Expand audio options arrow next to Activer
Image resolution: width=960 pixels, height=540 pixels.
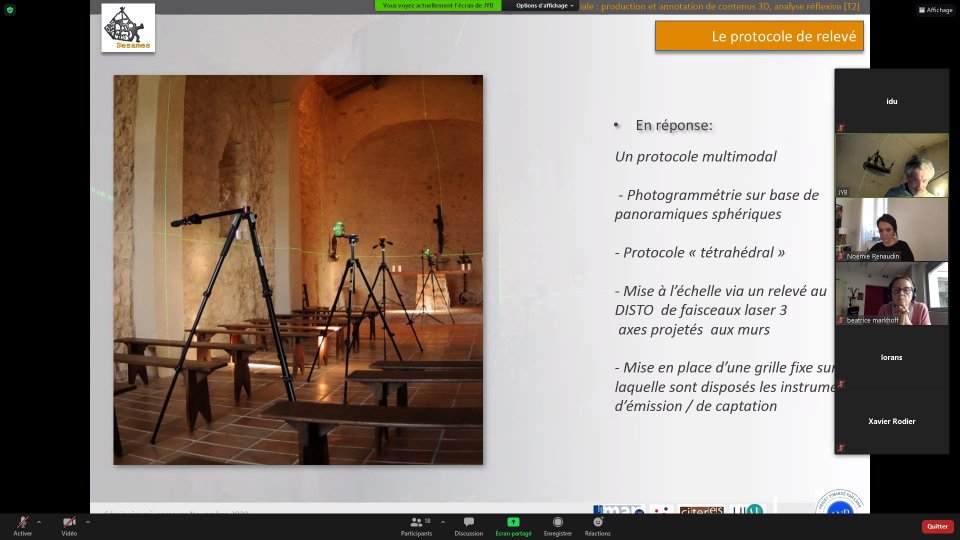[39, 522]
